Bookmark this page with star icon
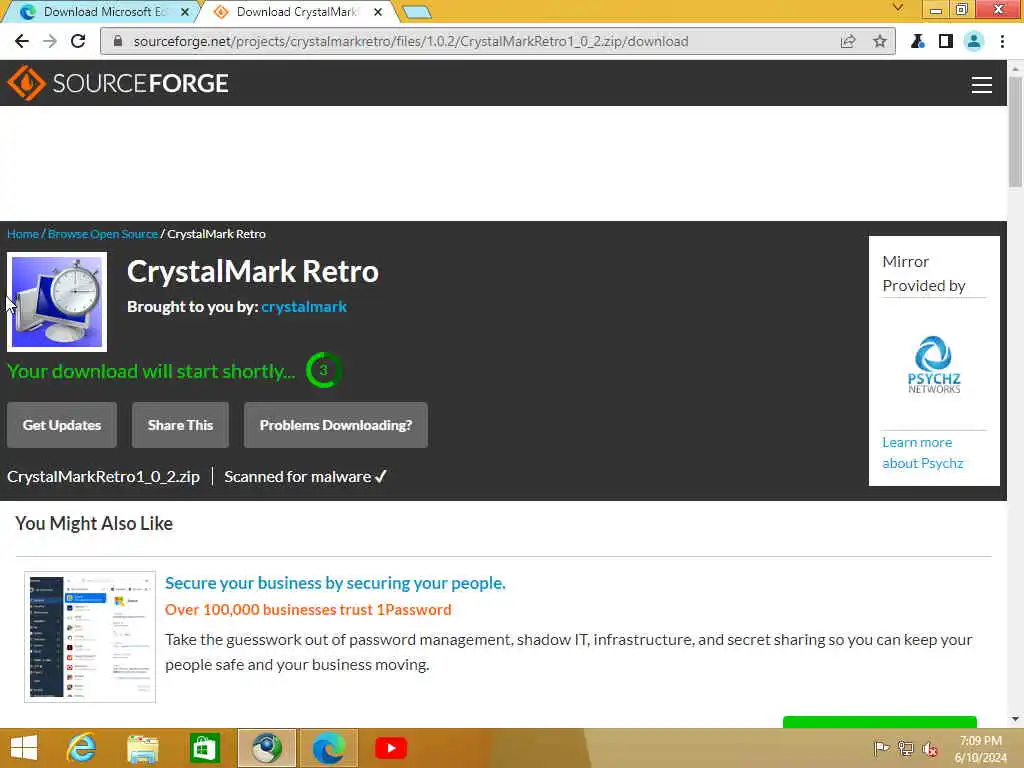 pos(880,41)
